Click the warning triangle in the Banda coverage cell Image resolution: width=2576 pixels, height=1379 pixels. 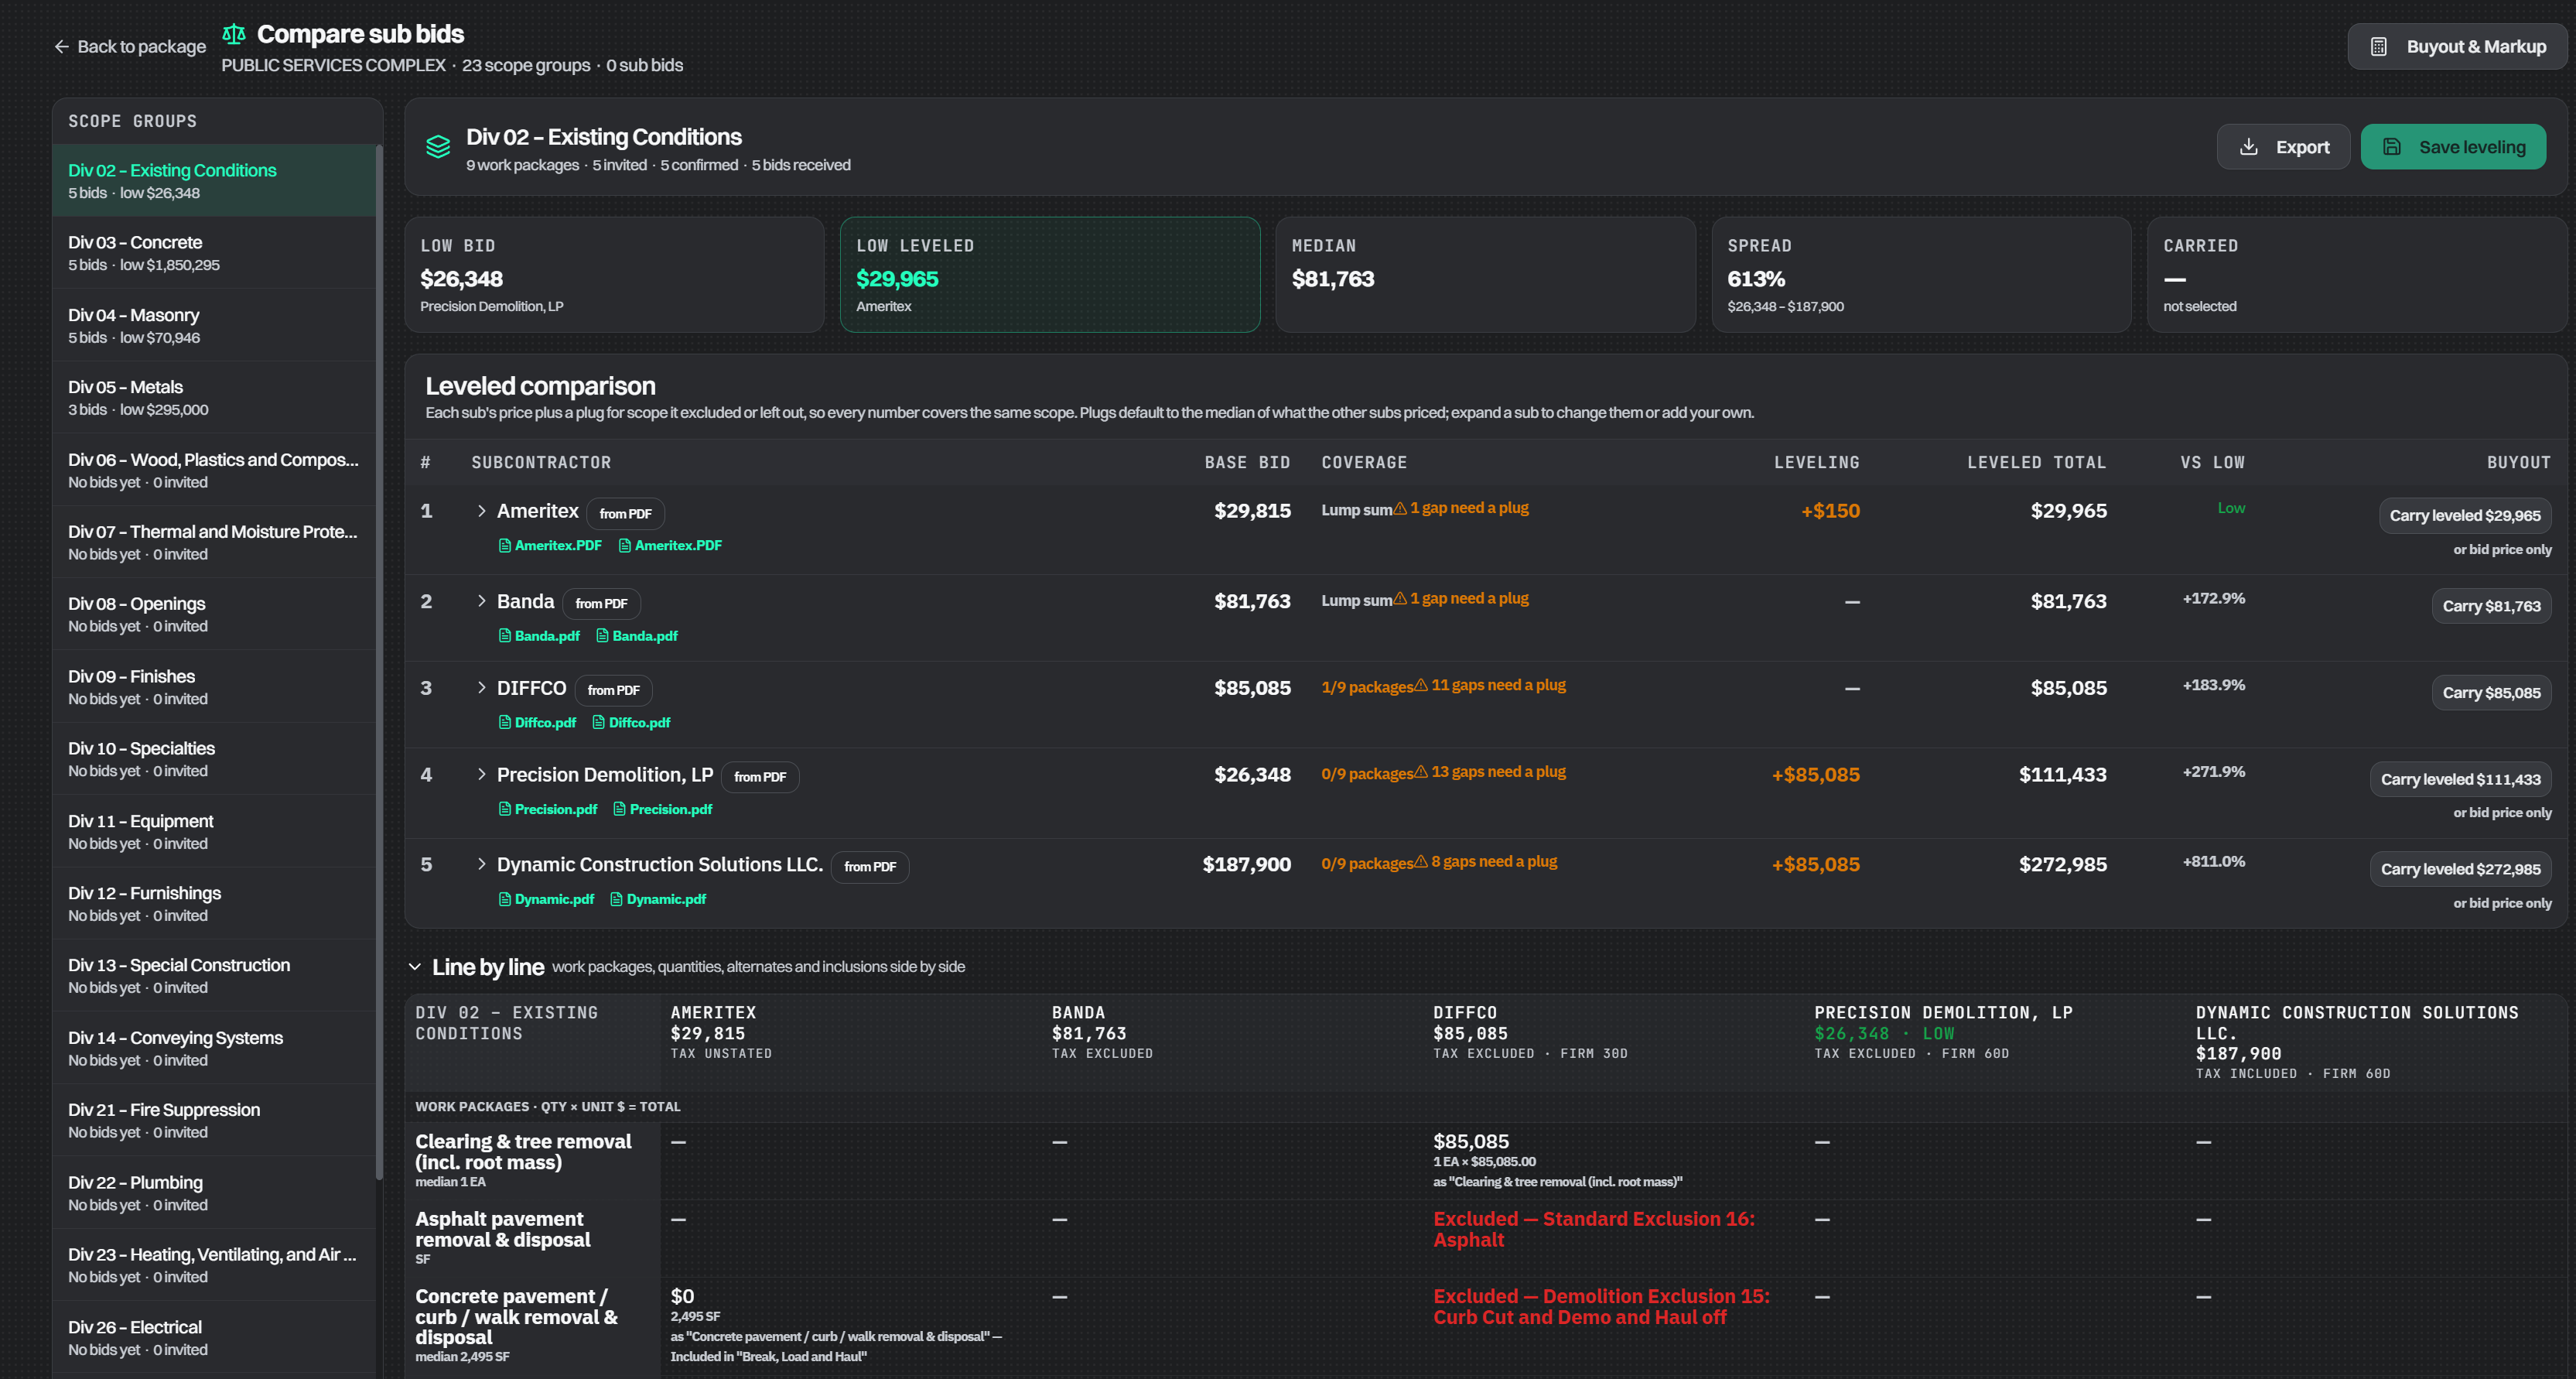coord(1400,598)
